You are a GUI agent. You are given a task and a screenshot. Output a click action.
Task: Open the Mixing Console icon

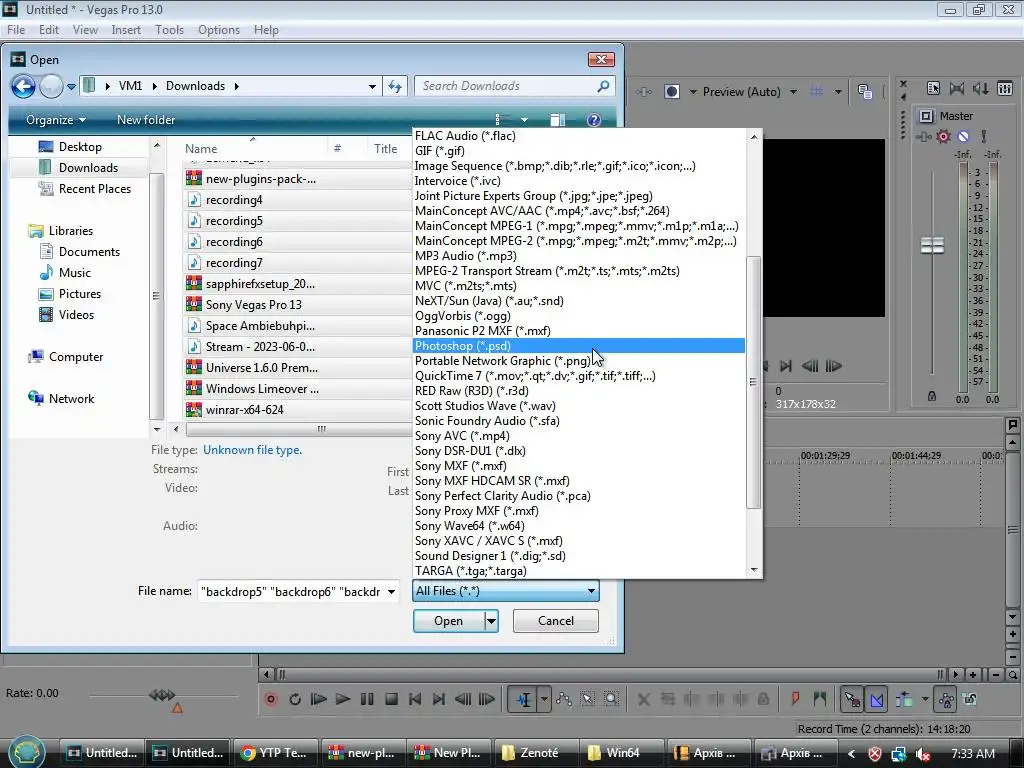tap(1005, 88)
